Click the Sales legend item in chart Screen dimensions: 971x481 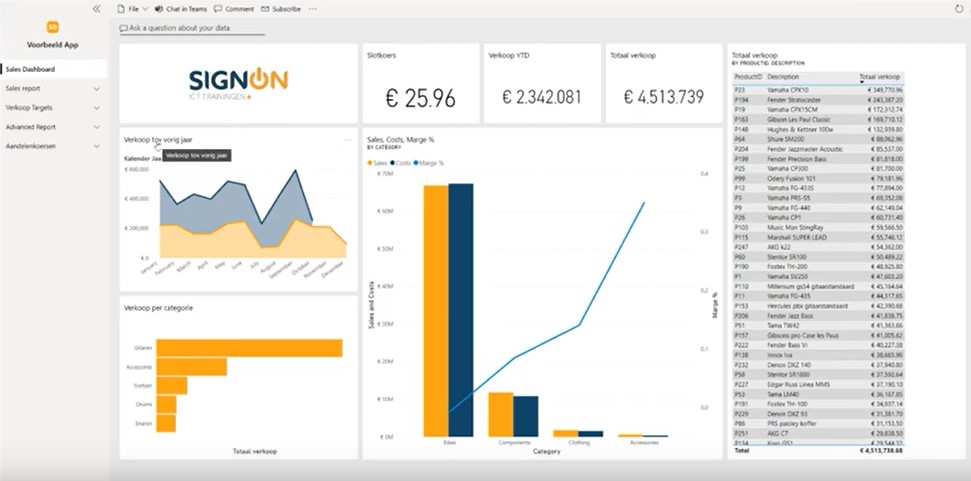click(380, 161)
